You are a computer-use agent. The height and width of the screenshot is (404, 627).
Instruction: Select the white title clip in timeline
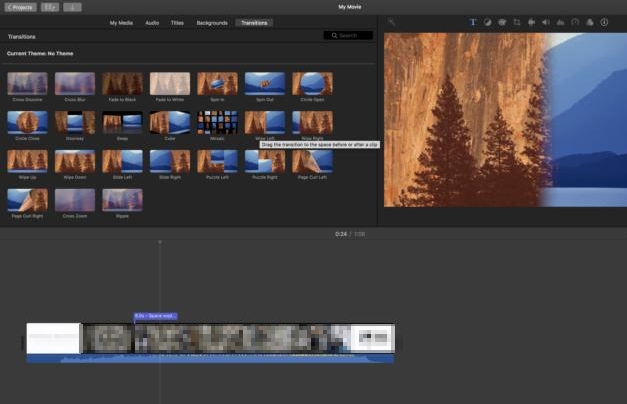54,338
